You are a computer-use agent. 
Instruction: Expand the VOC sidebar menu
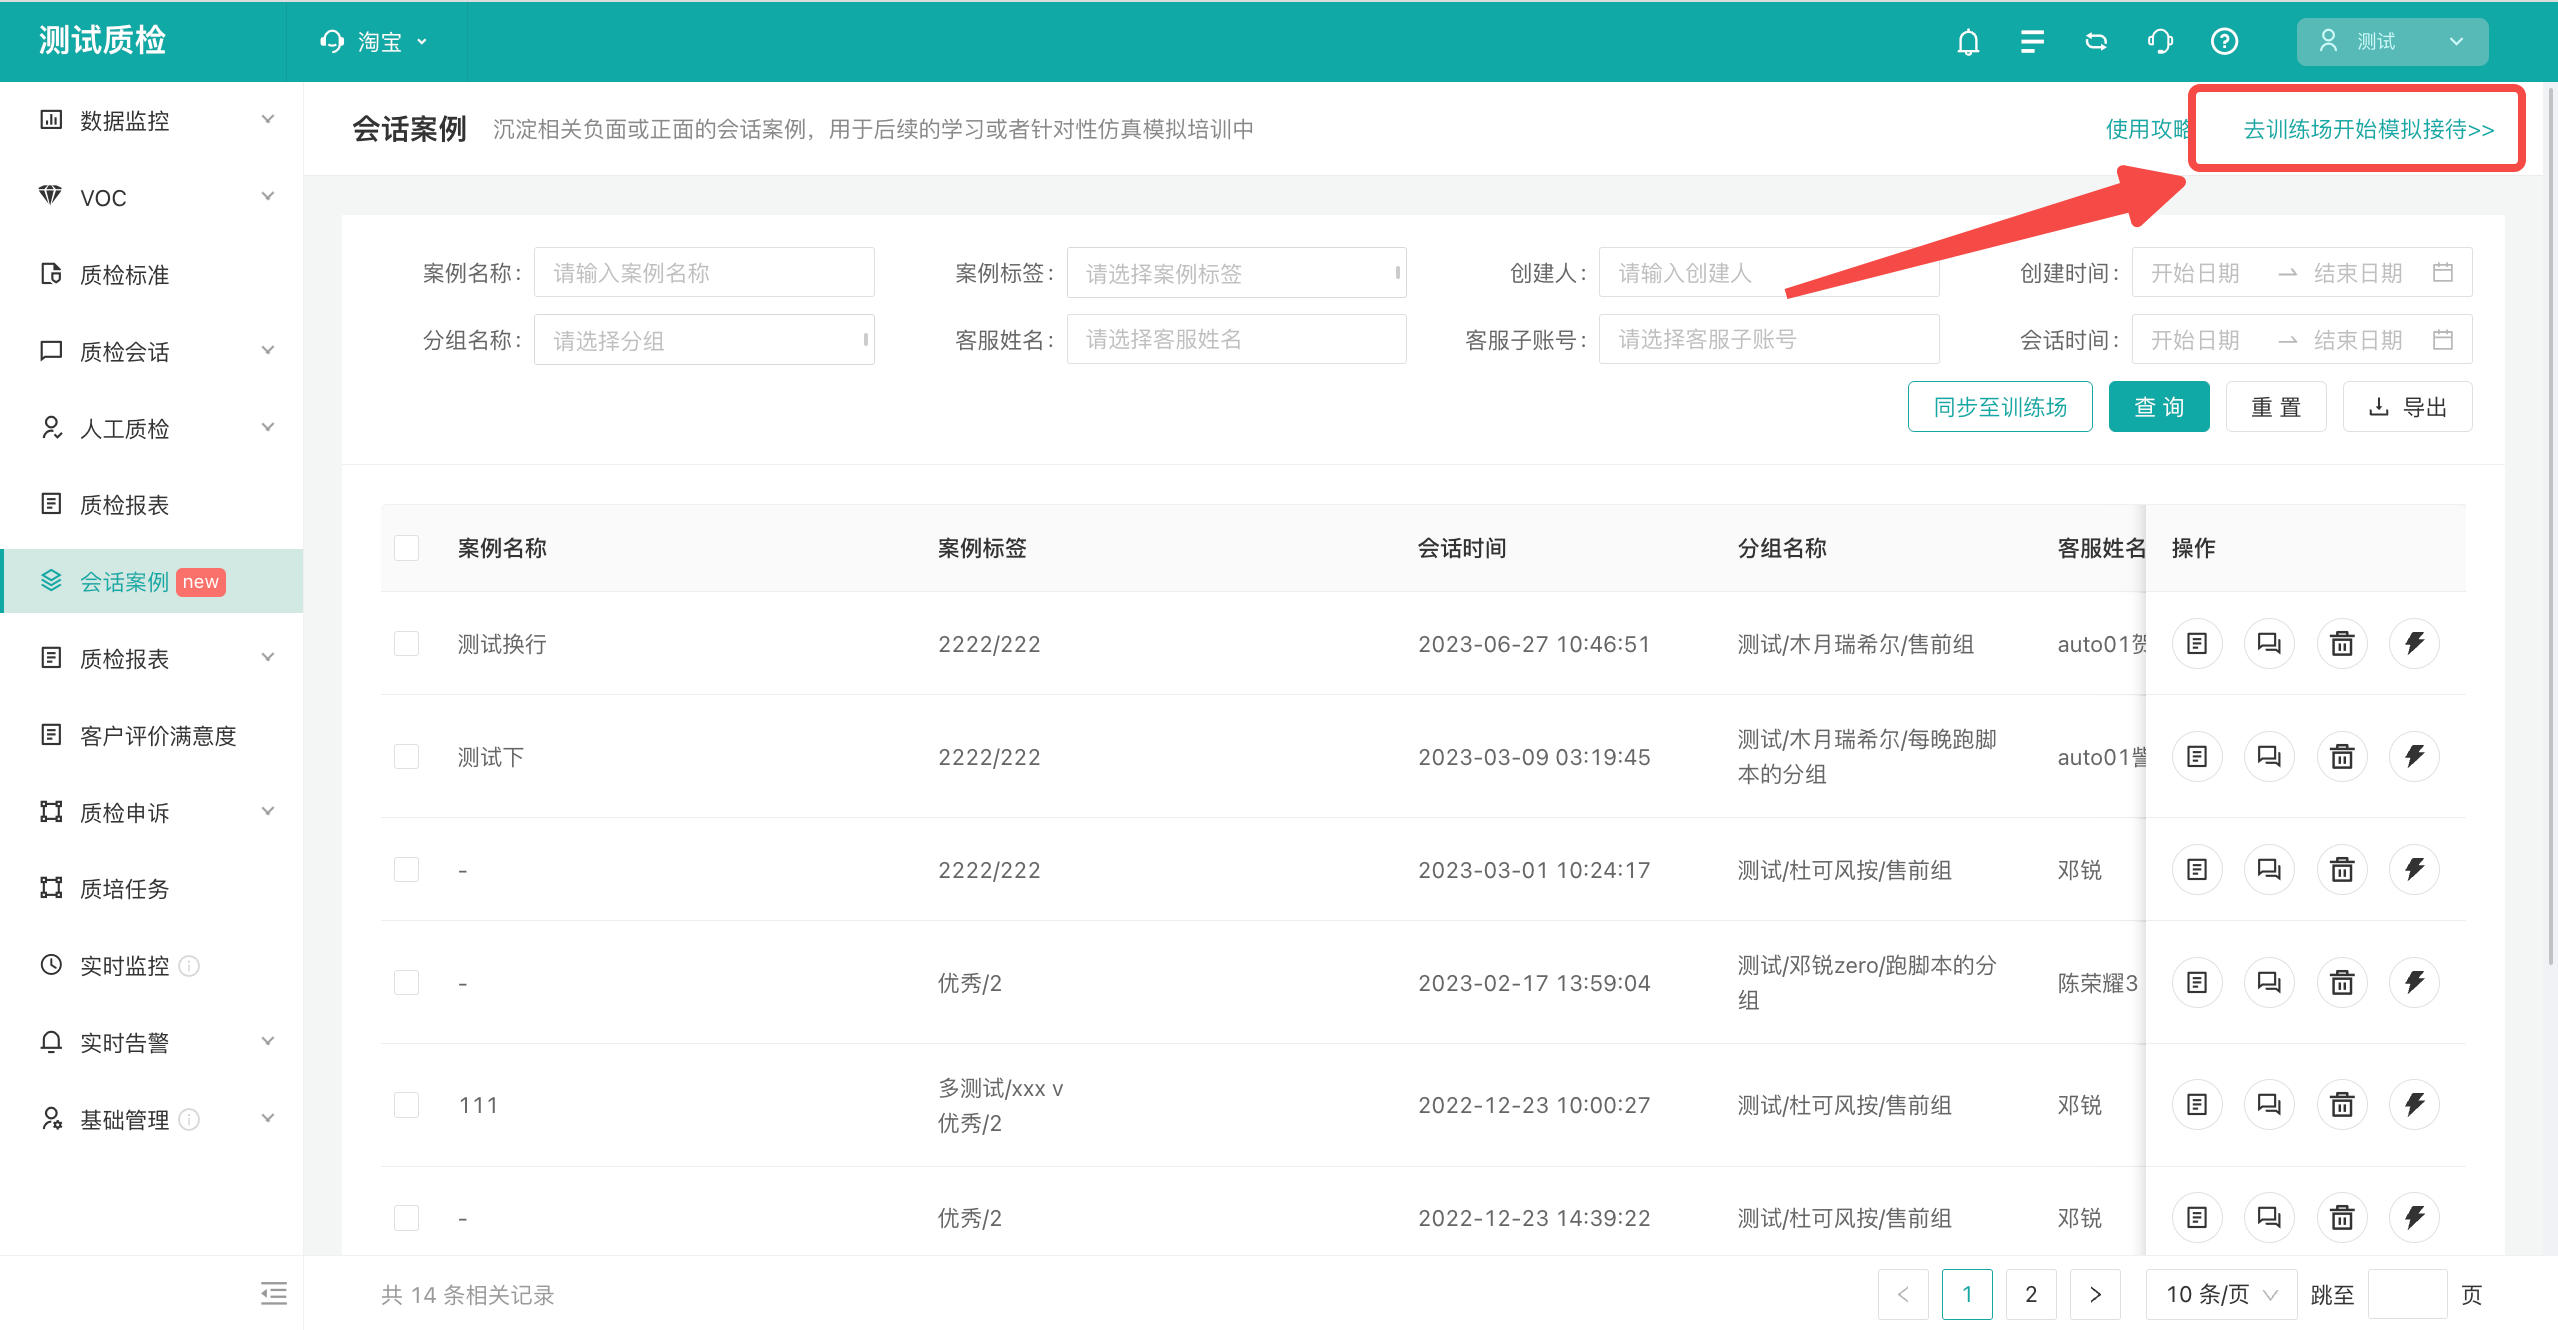pos(152,197)
